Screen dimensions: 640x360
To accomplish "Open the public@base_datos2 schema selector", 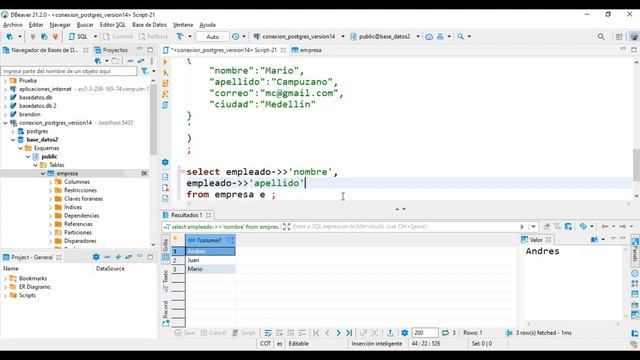I will [384, 37].
